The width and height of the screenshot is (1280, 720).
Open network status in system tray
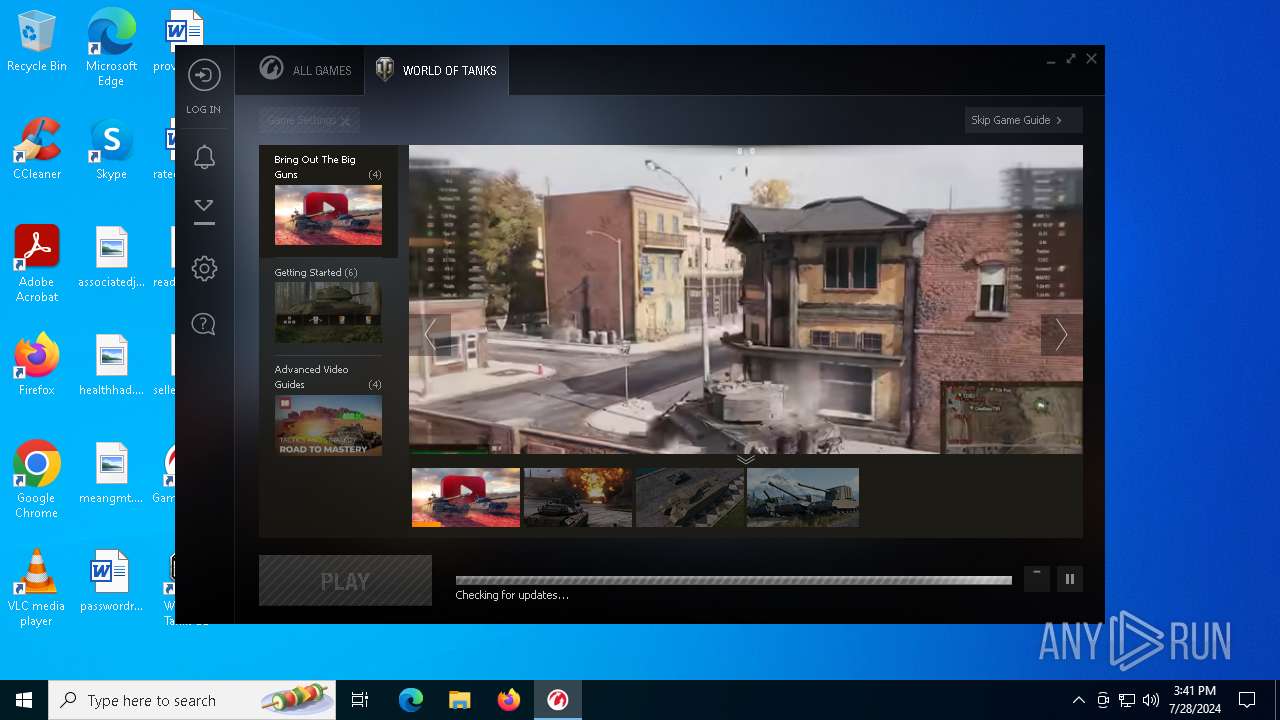click(1127, 700)
